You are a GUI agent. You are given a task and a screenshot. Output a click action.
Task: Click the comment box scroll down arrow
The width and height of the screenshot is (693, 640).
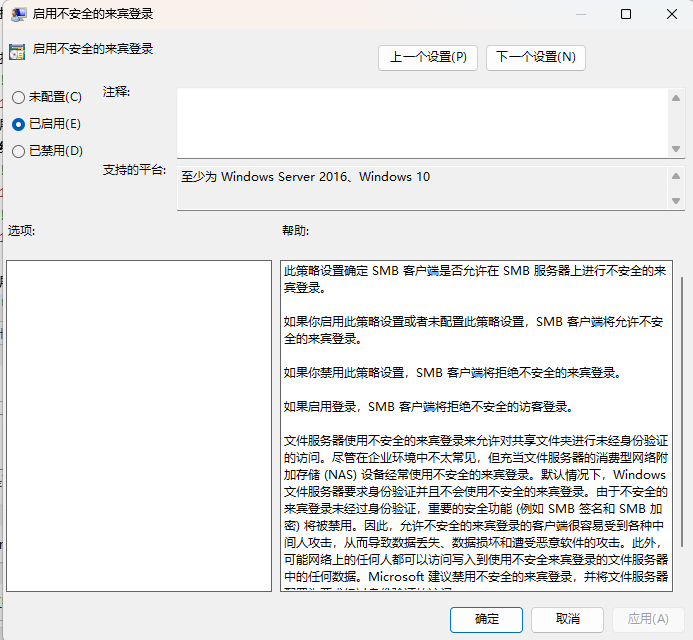point(676,149)
